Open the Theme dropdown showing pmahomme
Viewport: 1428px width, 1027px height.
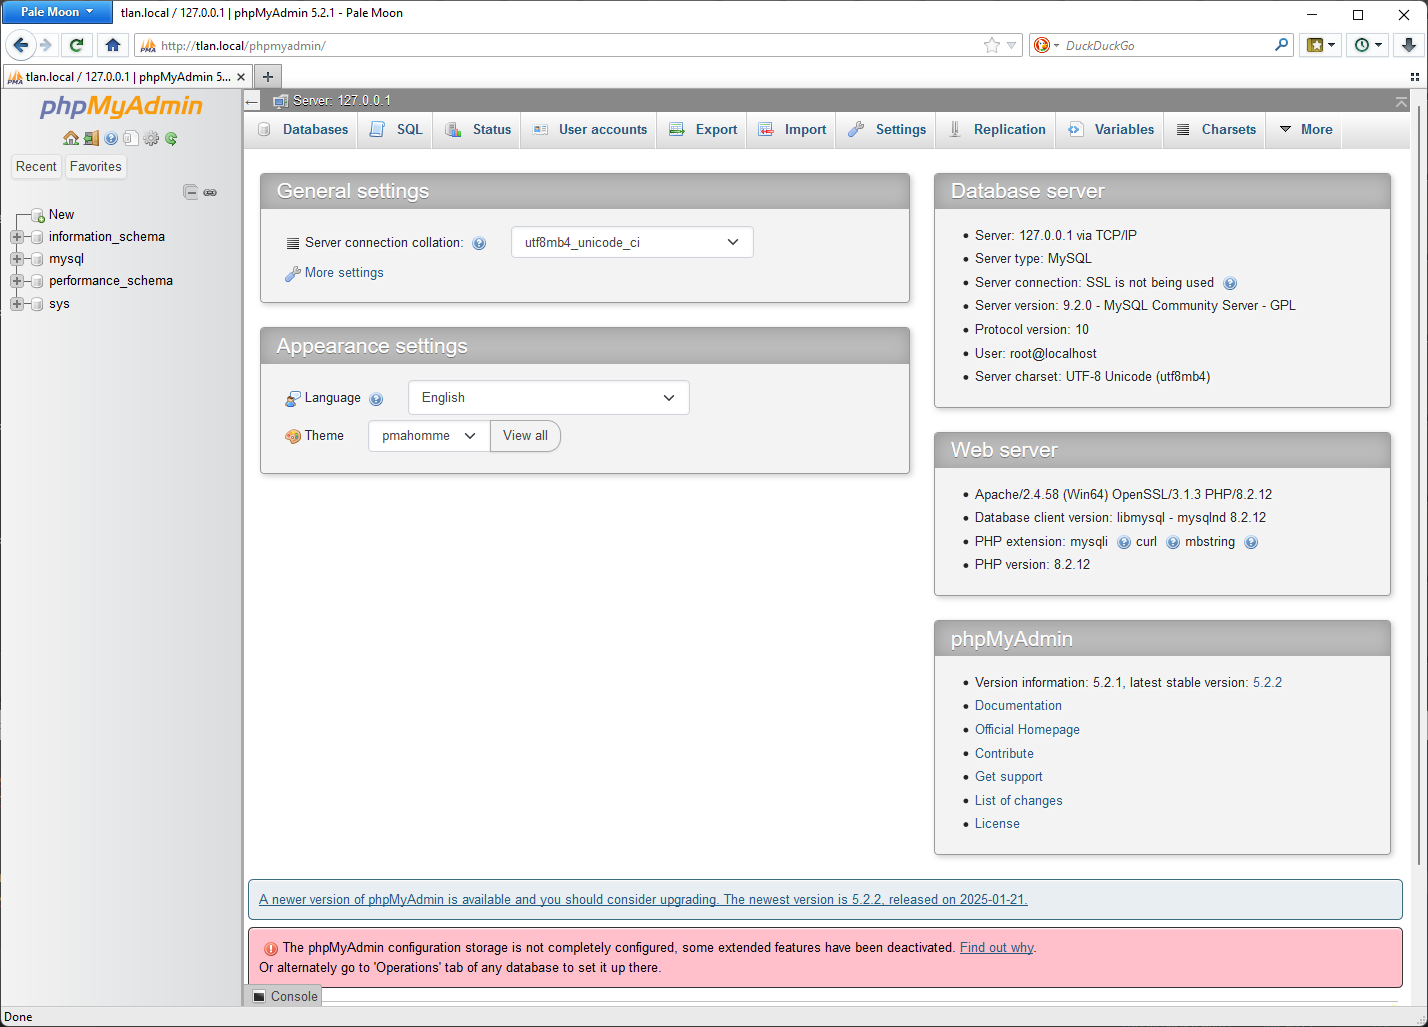[429, 436]
